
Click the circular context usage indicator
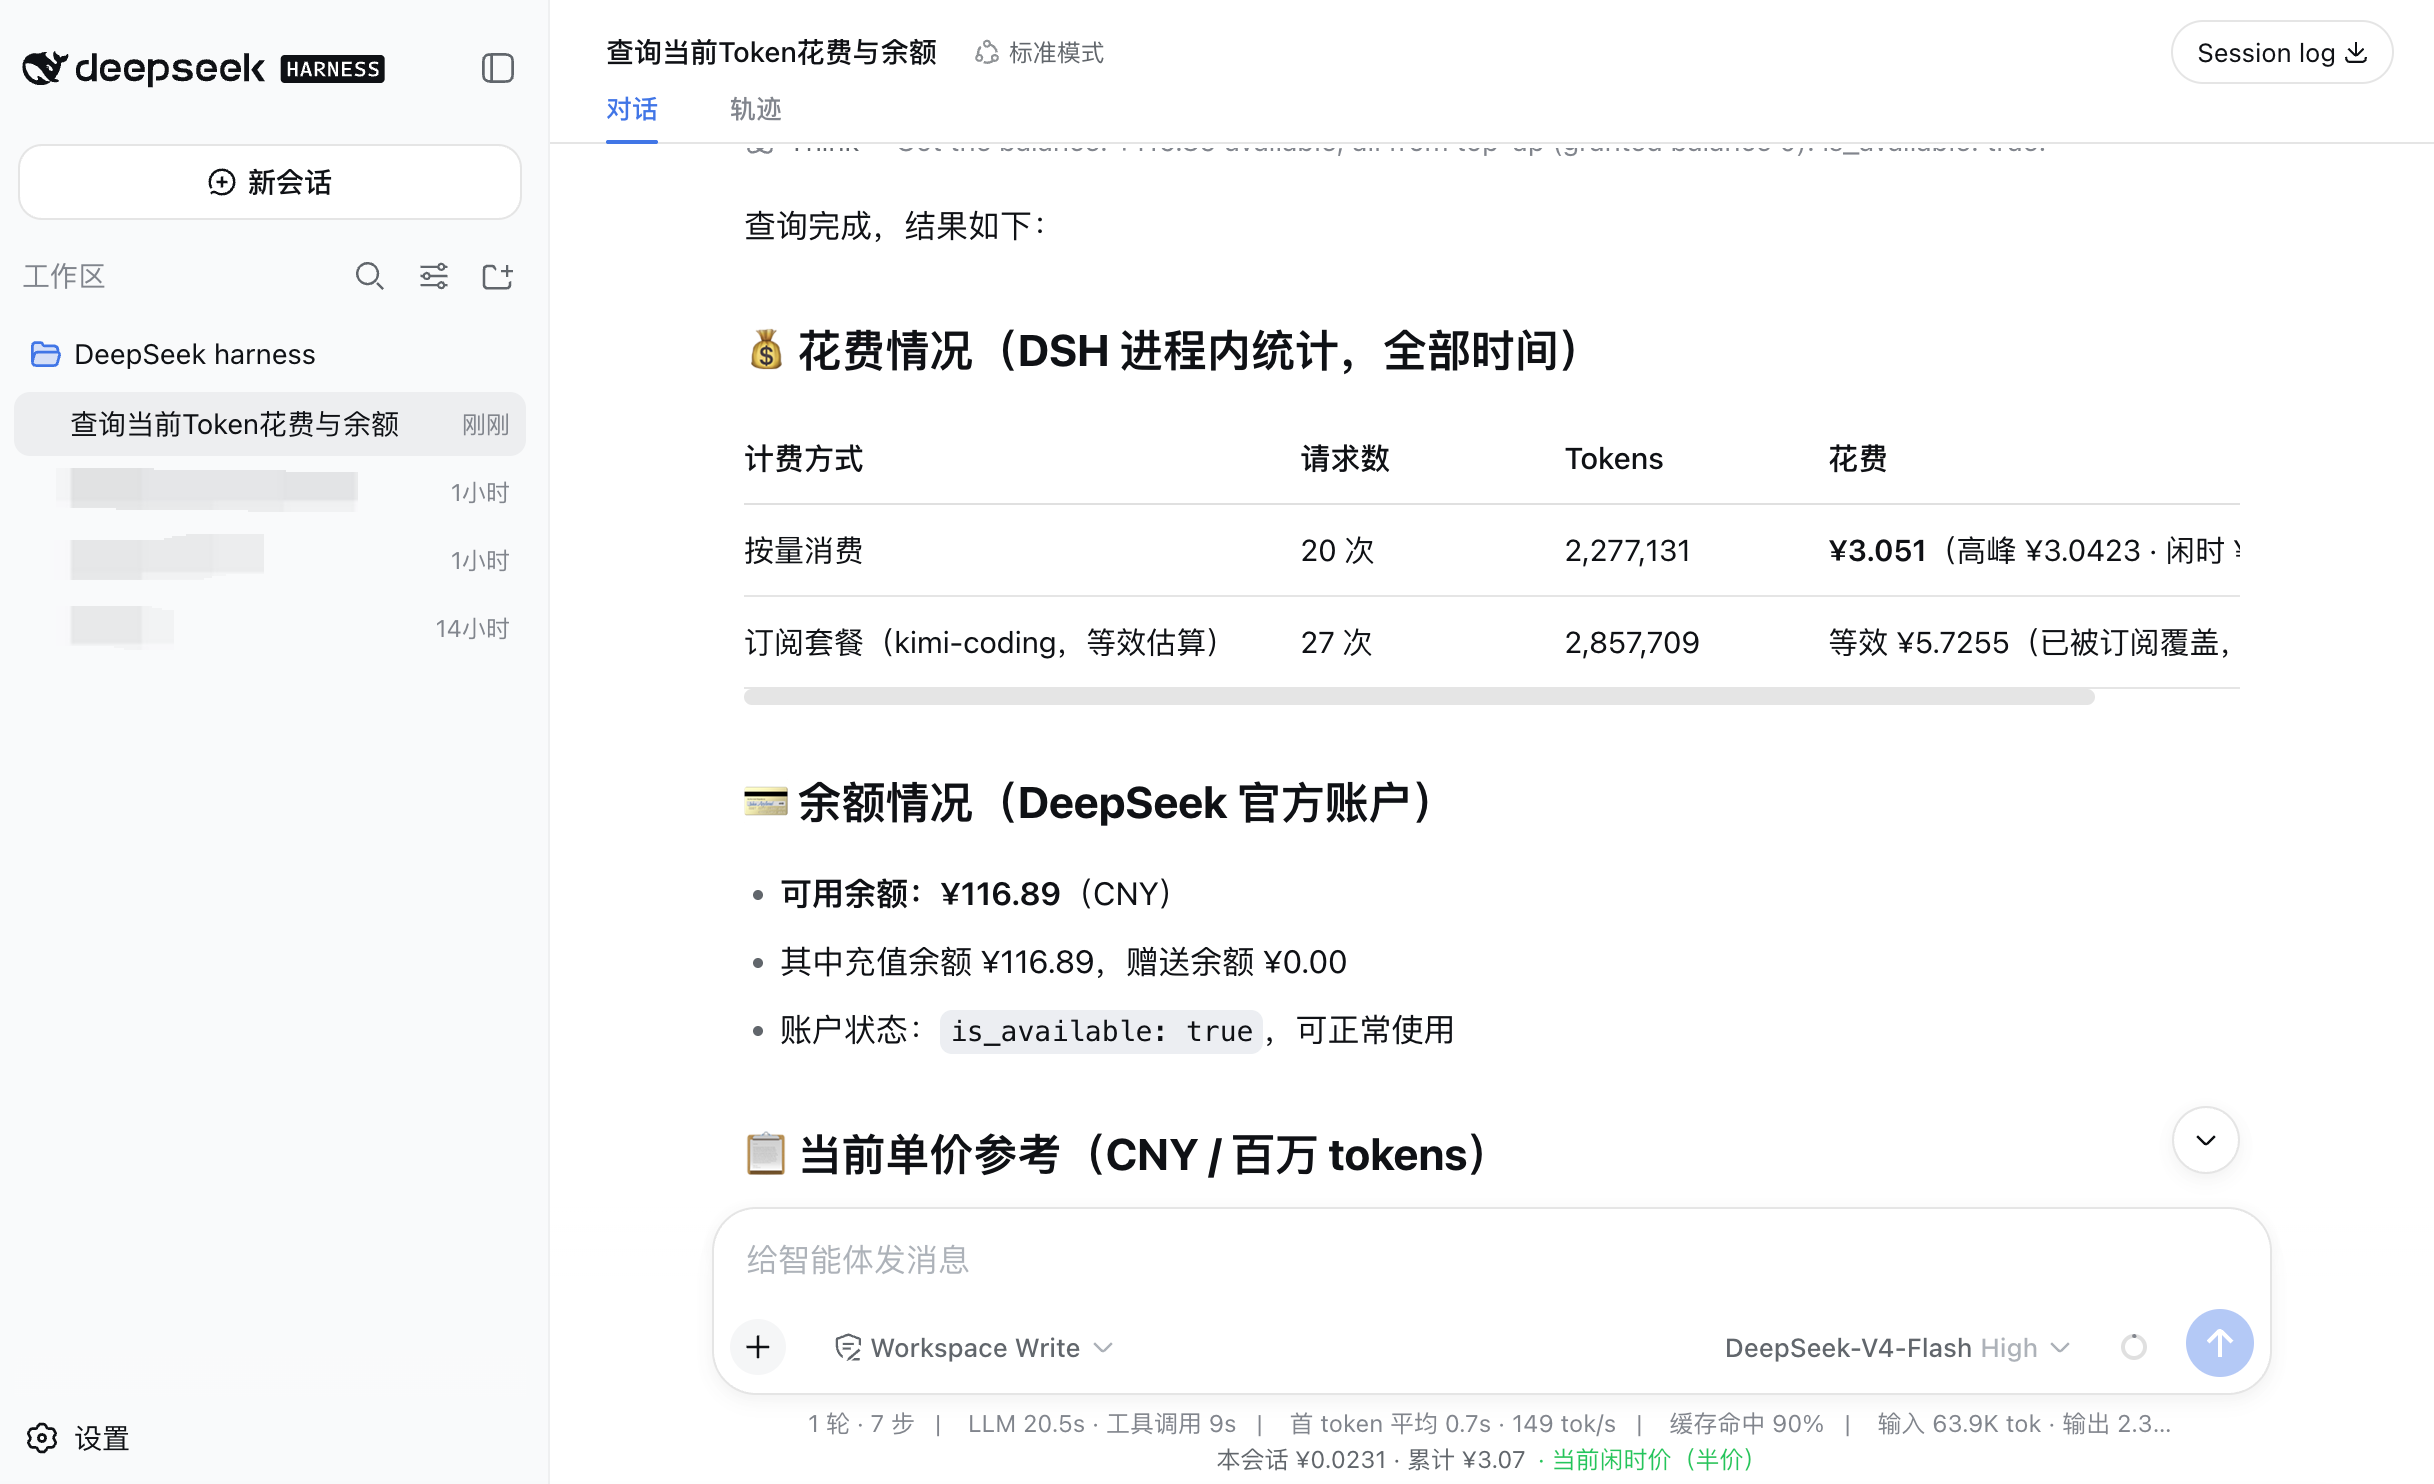pos(2134,1347)
